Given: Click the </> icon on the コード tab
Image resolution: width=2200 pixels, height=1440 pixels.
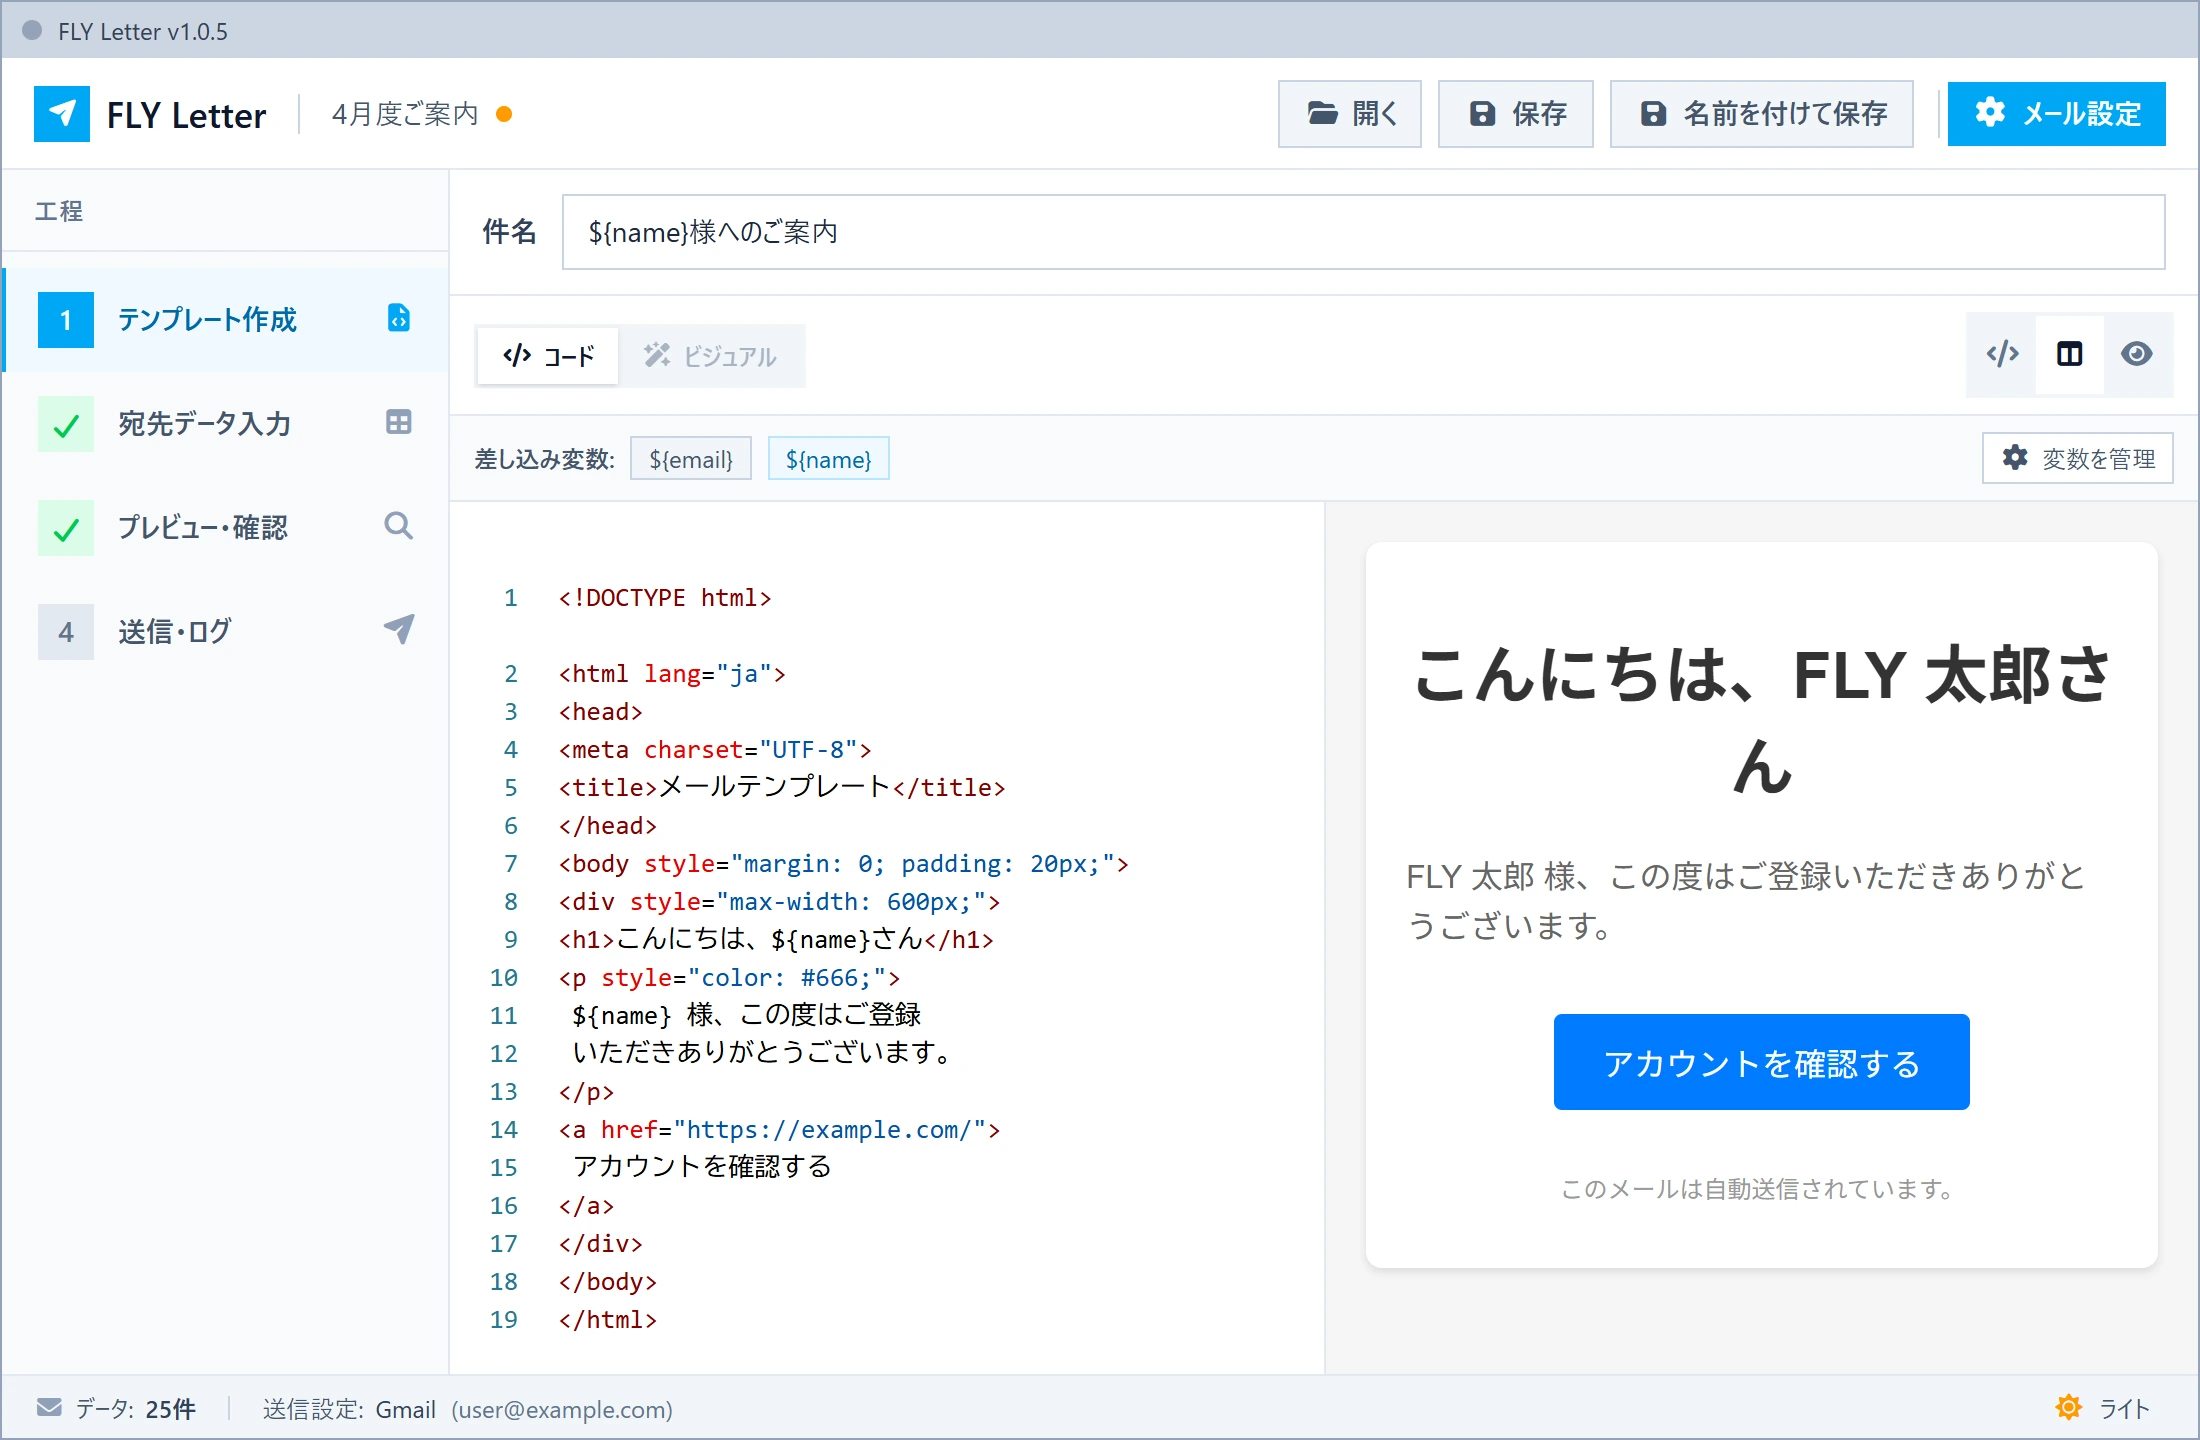Looking at the screenshot, I should pos(517,355).
